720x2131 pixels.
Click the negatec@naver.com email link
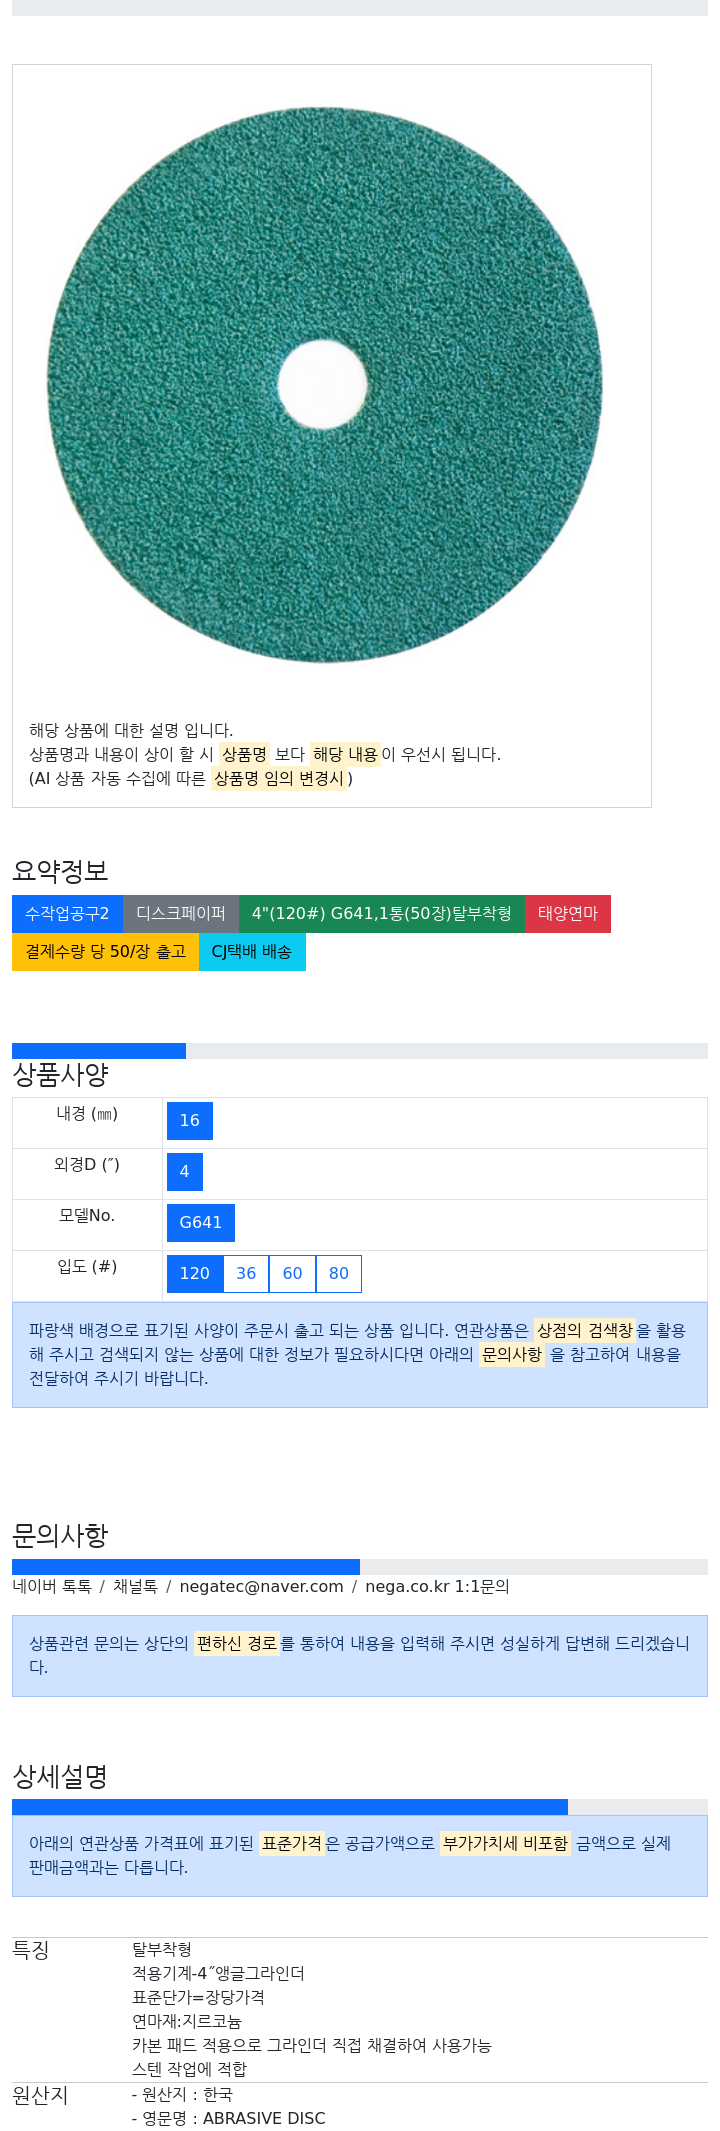click(x=262, y=1587)
